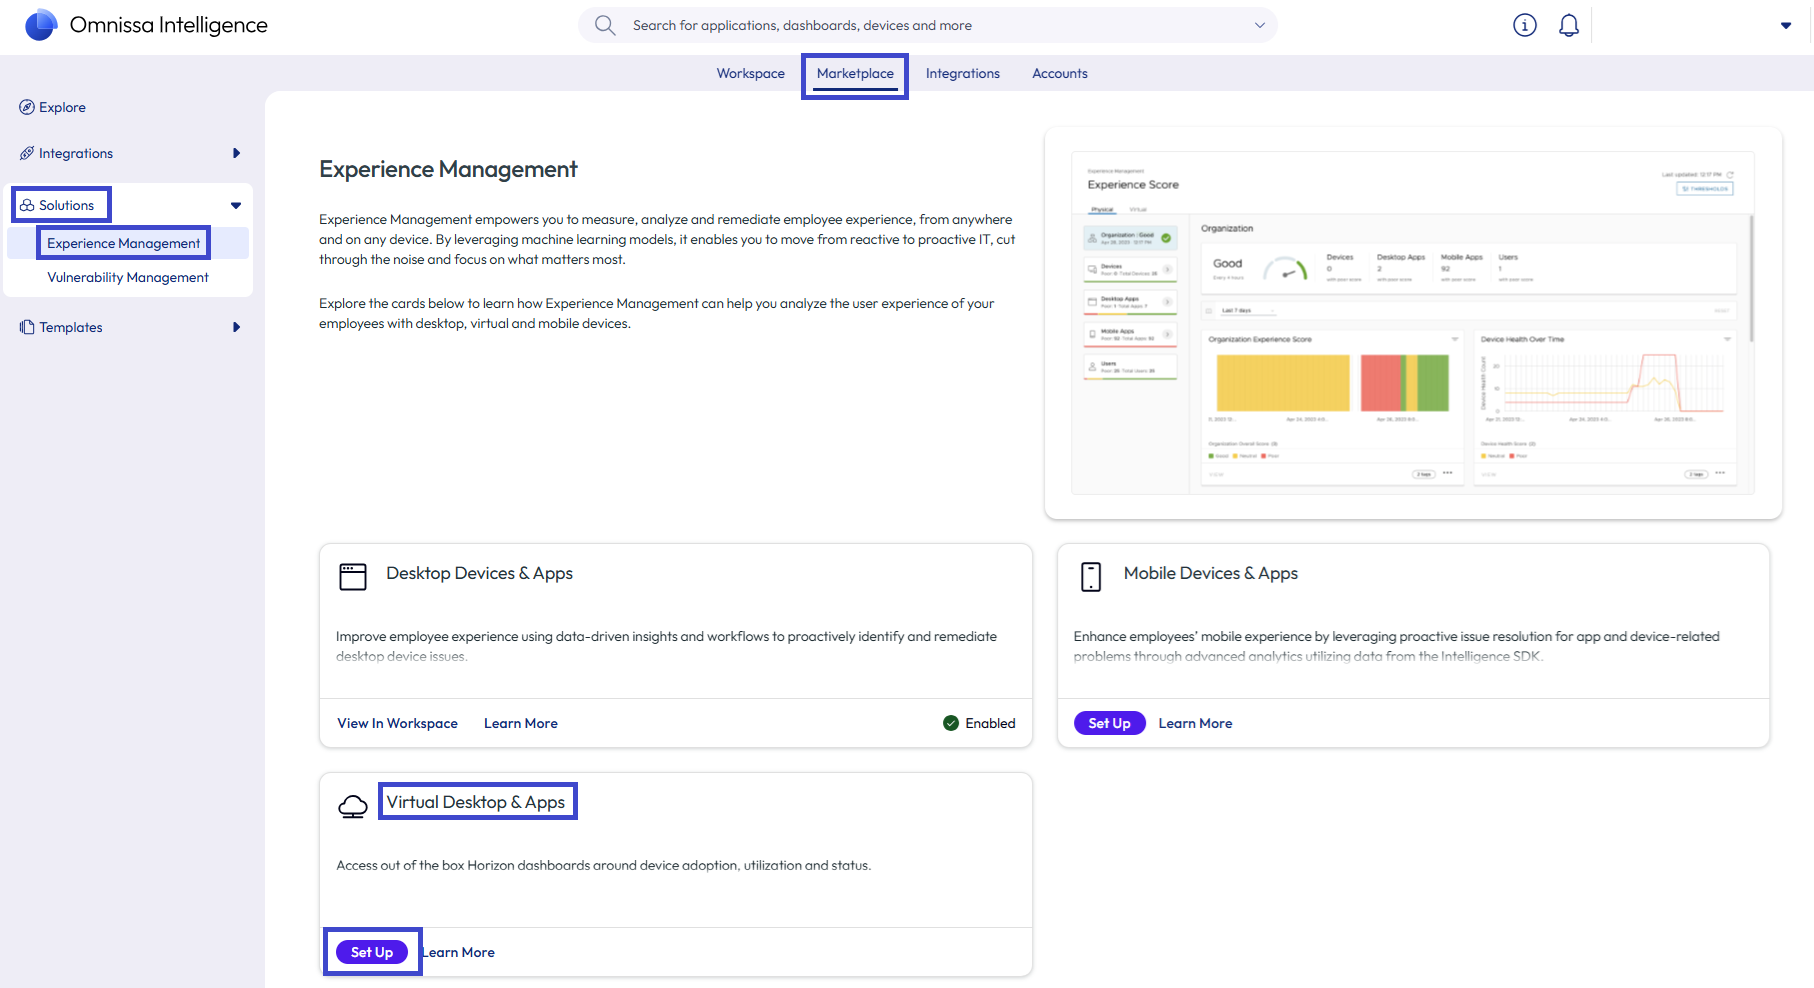Click the Virtual Desktop & Apps card title
Screen dimensions: 1814x988
[x=476, y=802]
